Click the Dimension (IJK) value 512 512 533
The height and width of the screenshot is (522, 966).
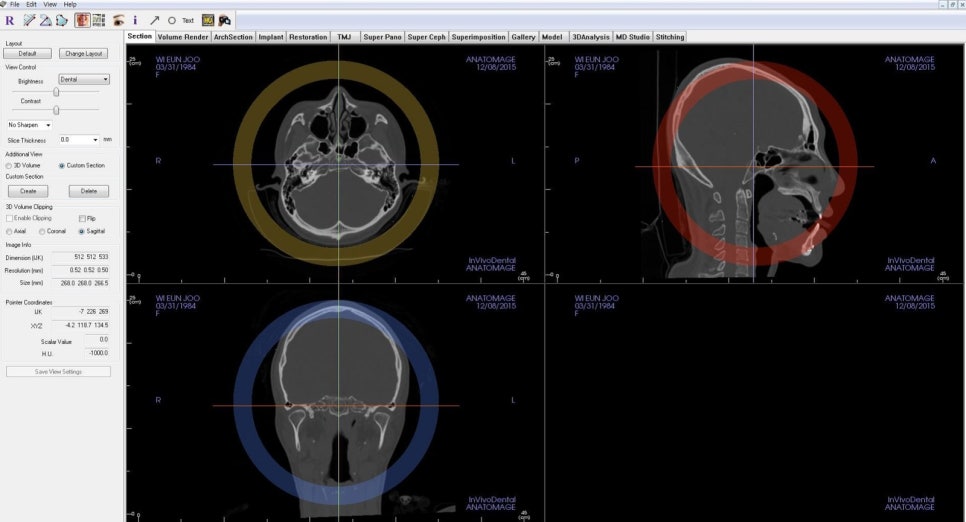[x=81, y=257]
